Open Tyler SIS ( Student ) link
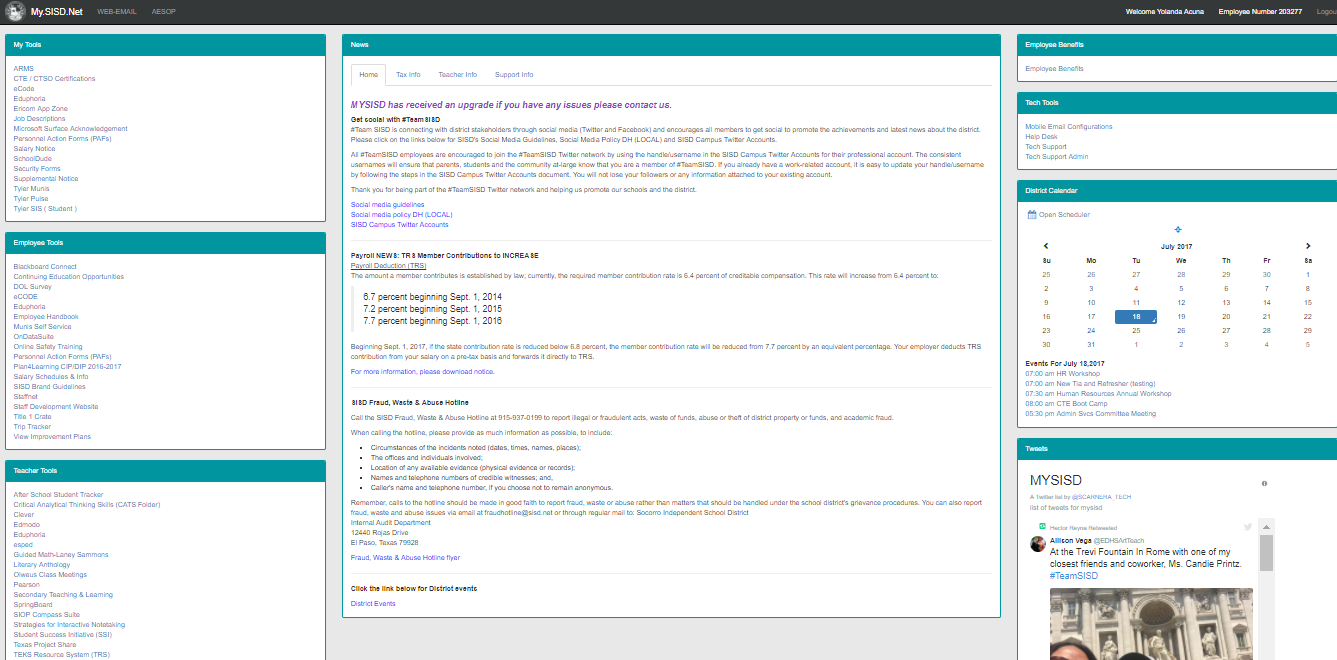The width and height of the screenshot is (1337, 660). pos(45,209)
